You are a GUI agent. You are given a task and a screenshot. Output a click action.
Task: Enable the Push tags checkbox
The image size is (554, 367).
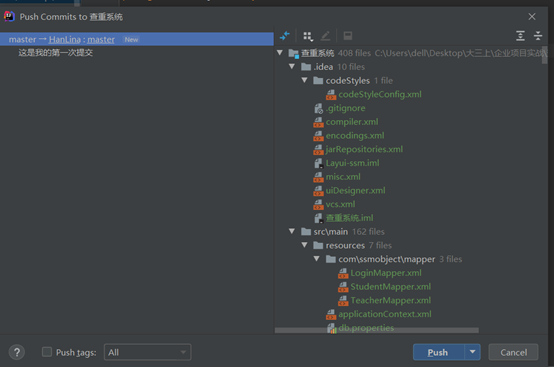[47, 352]
